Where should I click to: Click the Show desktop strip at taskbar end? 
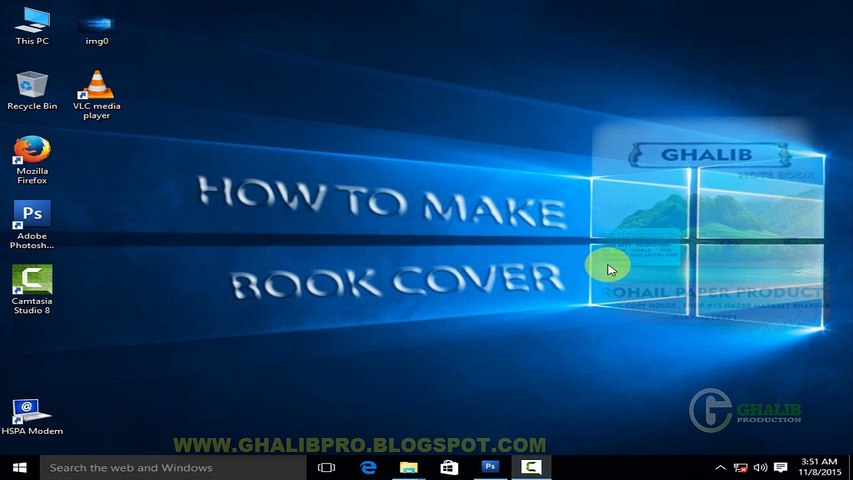point(851,467)
